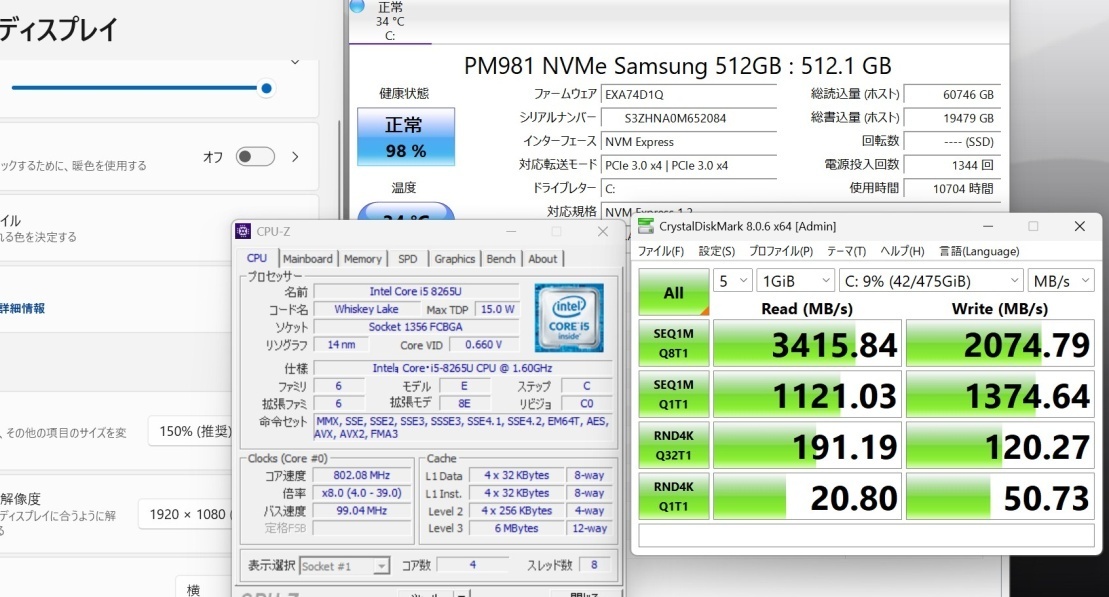Switch to the Memory tab in CPU-Z
Viewport: 1109px width, 597px height.
[x=362, y=259]
